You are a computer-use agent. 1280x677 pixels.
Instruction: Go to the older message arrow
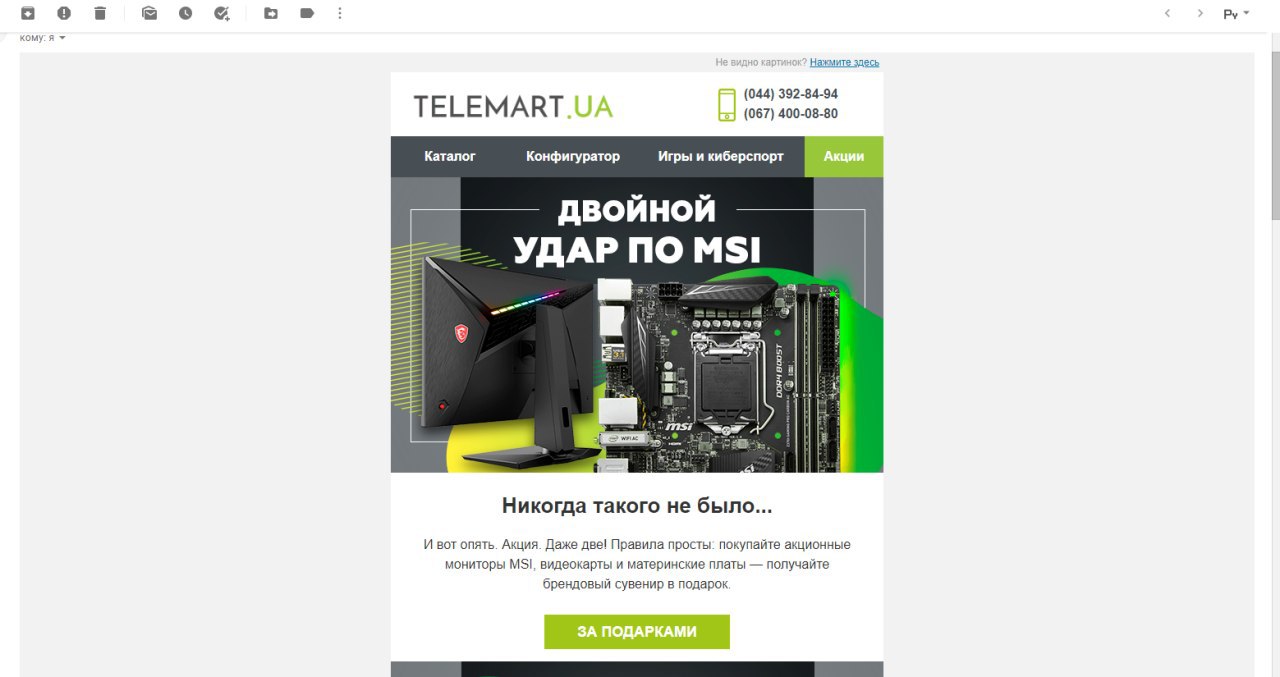click(x=1200, y=13)
